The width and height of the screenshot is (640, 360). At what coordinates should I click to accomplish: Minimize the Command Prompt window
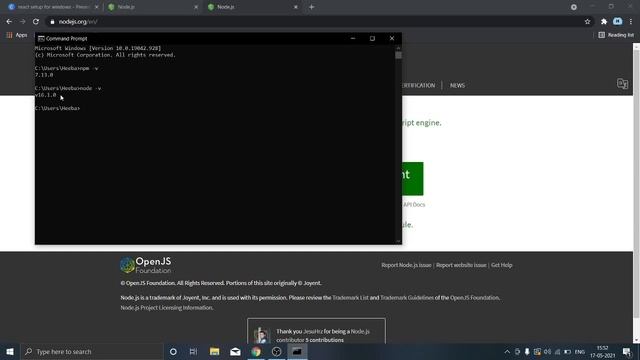(x=353, y=38)
